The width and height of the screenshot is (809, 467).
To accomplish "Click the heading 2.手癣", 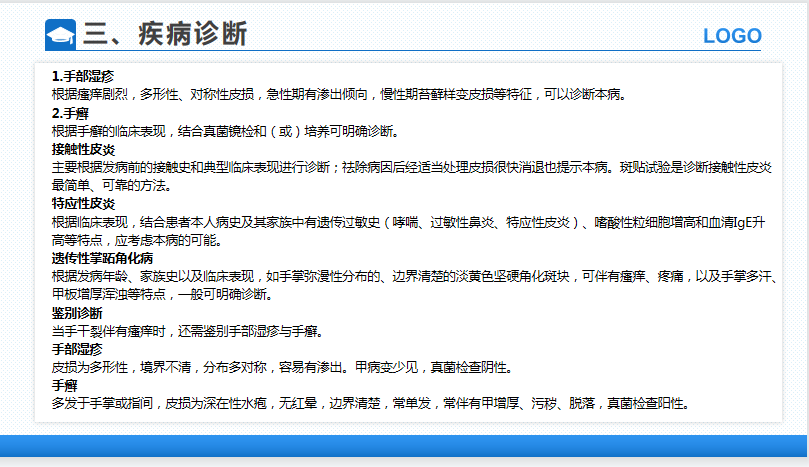I will point(70,114).
